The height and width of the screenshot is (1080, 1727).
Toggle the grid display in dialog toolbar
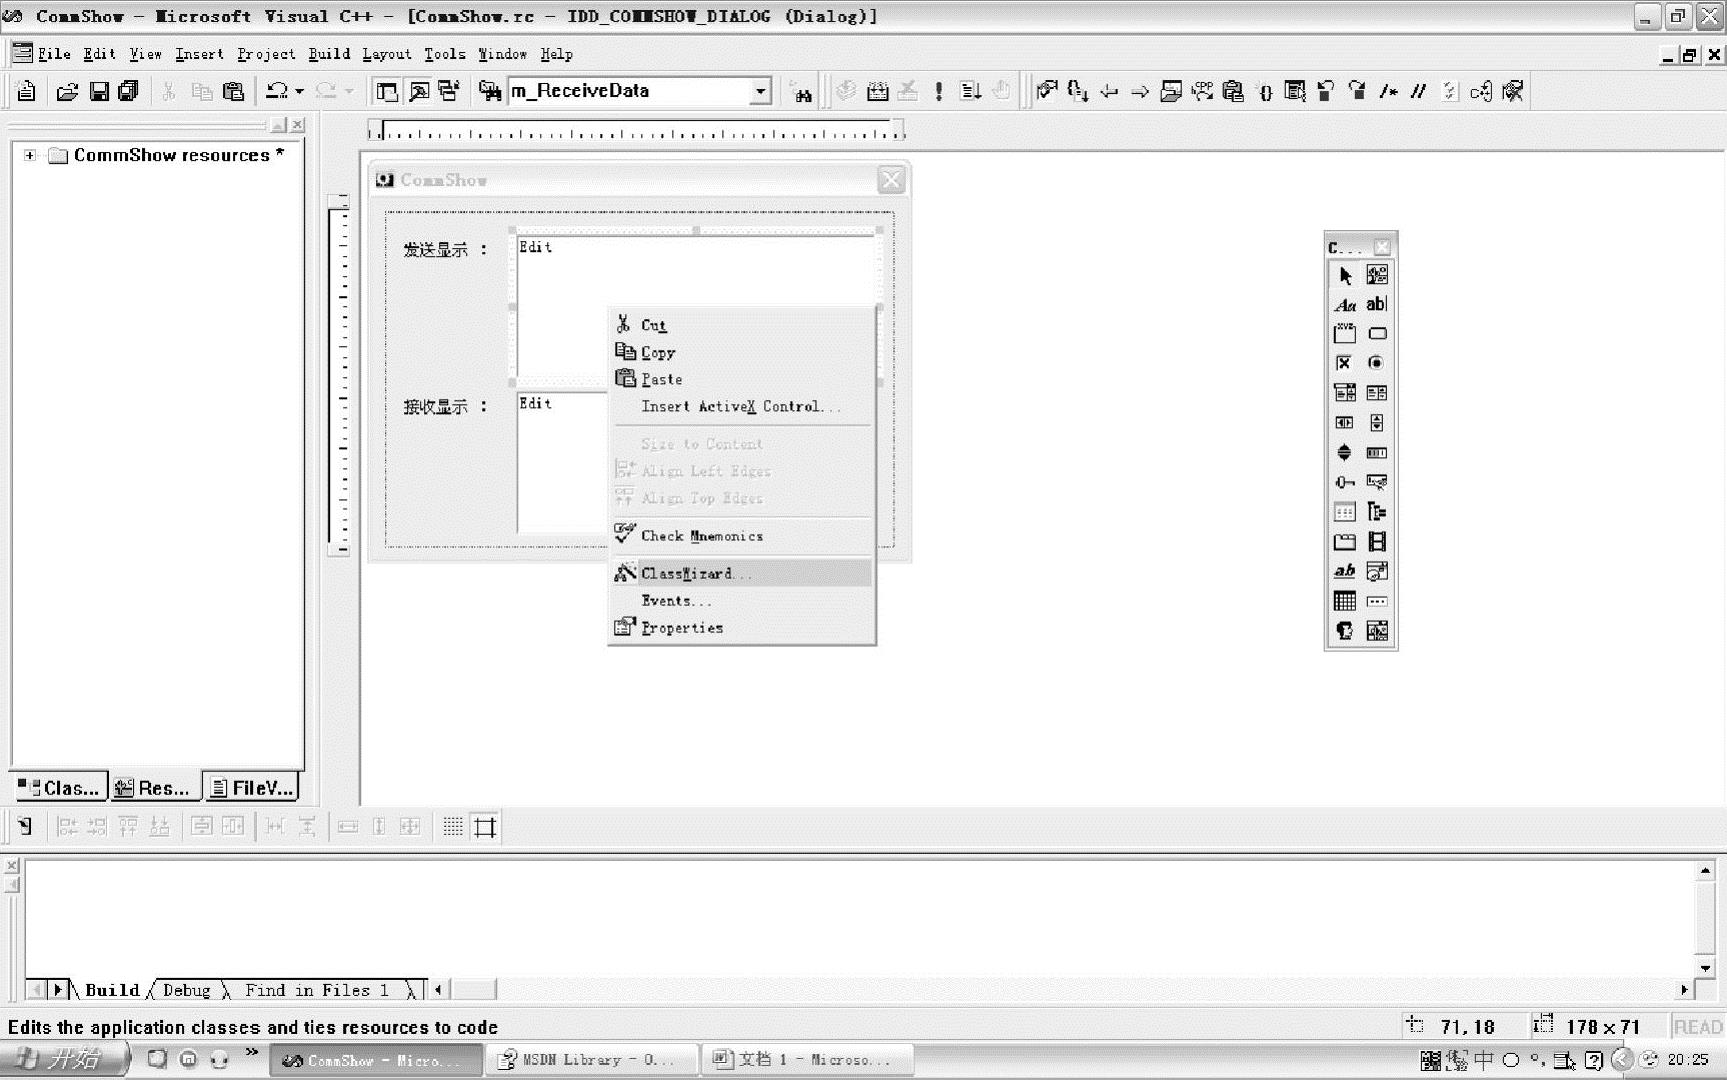pos(453,827)
